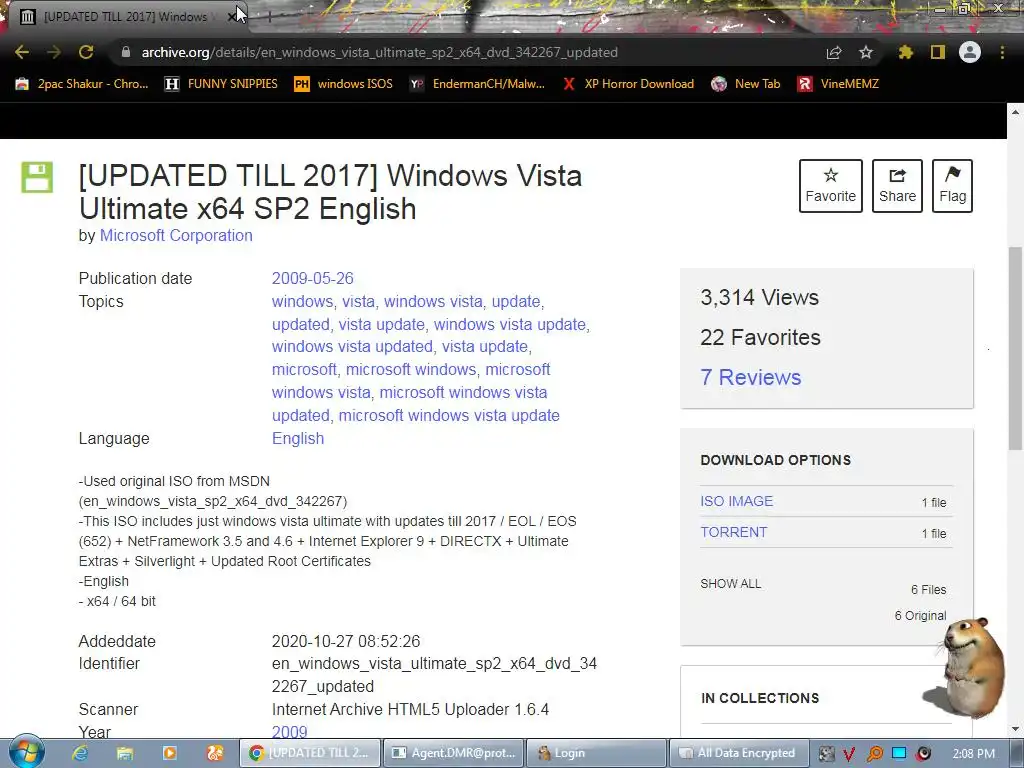This screenshot has width=1024, height=768.
Task: Click the share page icon in address bar
Action: [834, 52]
